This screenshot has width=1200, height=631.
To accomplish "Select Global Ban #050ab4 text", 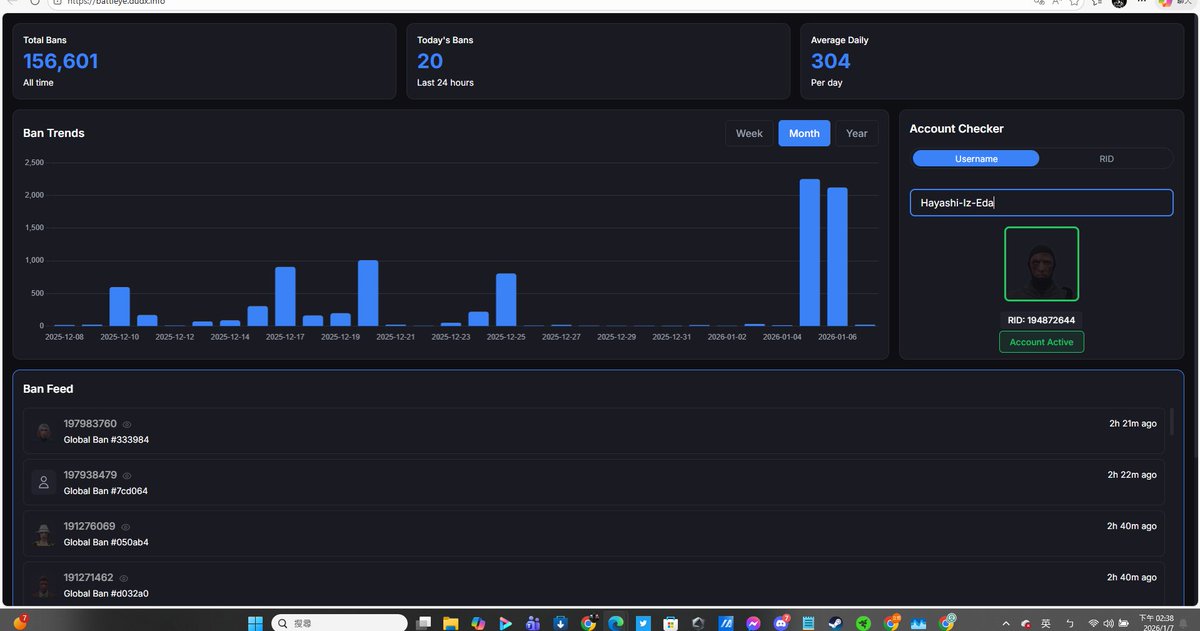I will click(106, 542).
